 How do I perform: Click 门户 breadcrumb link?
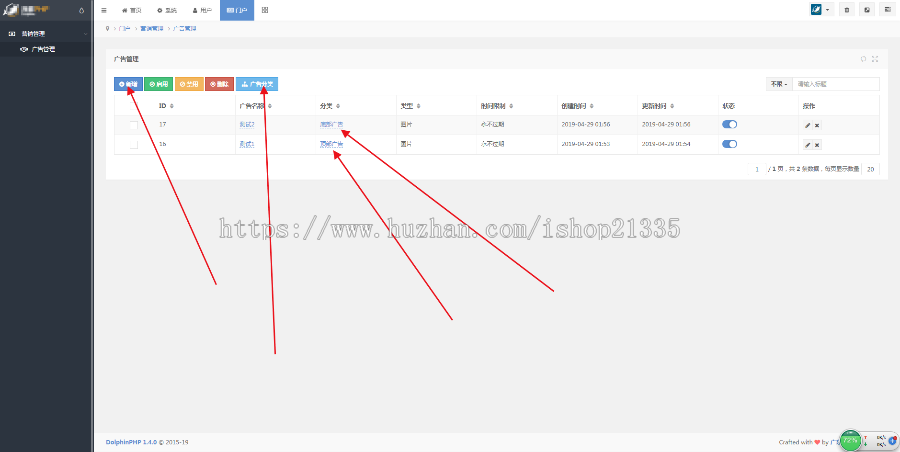tap(124, 28)
